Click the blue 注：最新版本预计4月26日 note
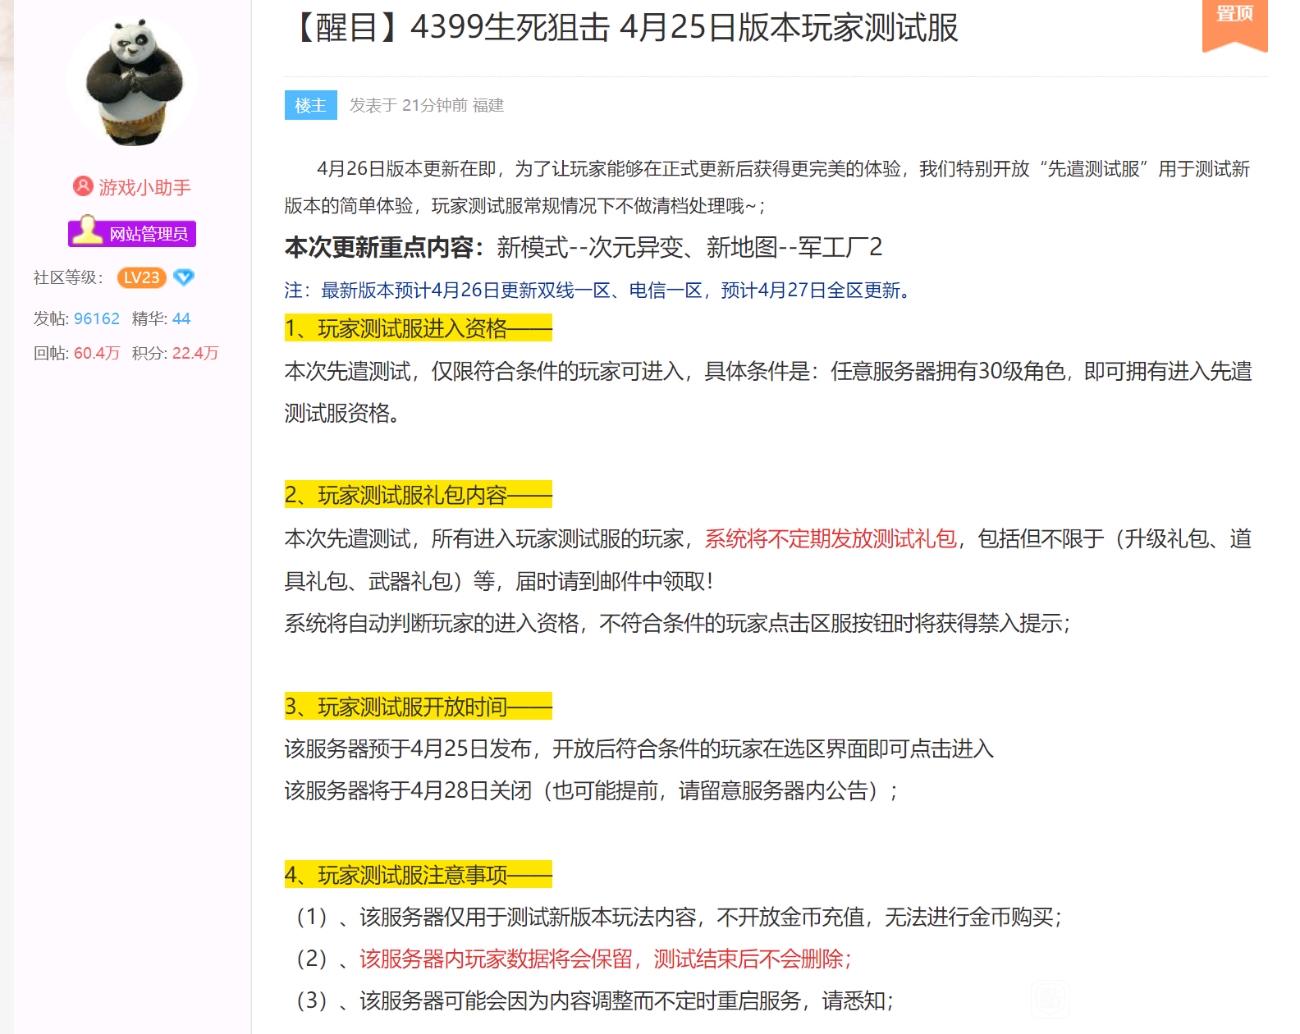 tap(597, 291)
